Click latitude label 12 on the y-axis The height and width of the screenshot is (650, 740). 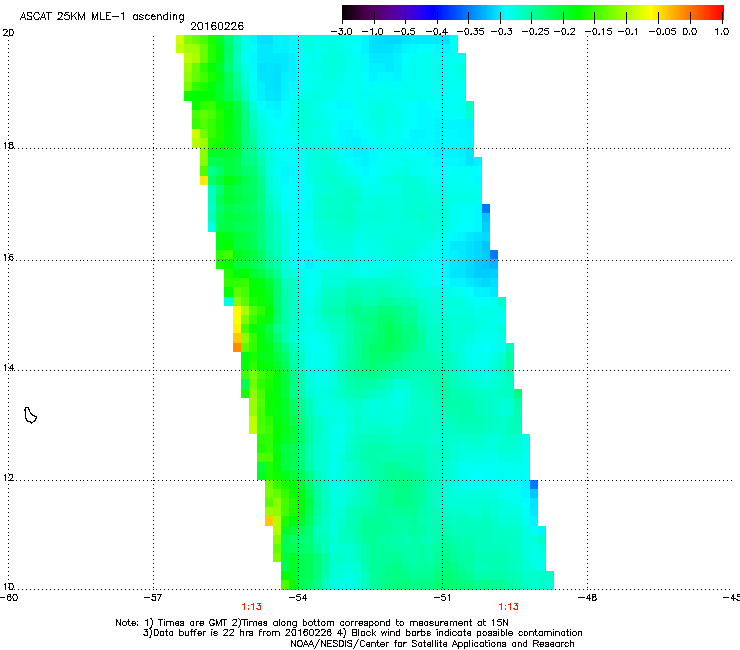point(8,478)
